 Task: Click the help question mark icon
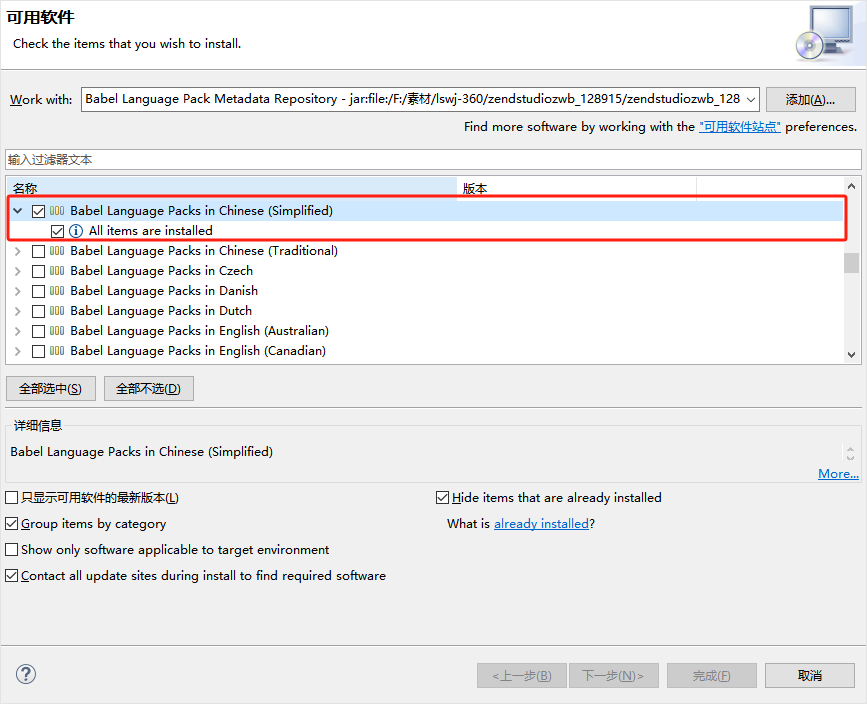point(26,674)
